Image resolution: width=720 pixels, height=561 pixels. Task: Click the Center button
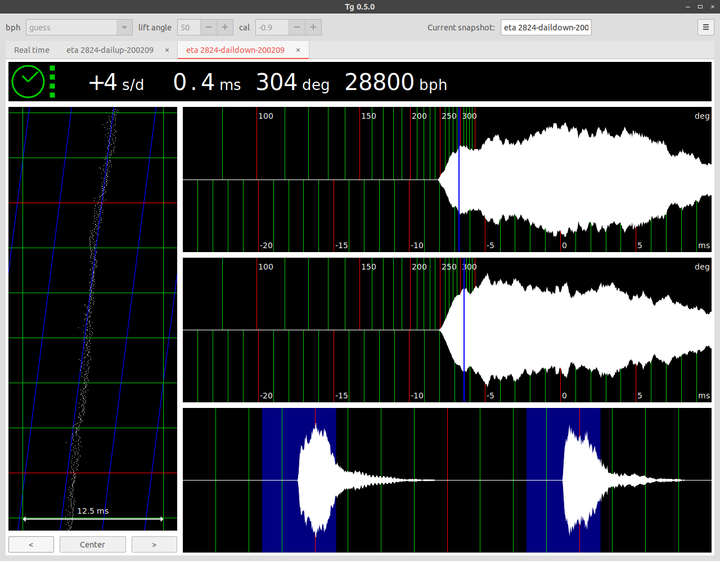click(x=92, y=544)
